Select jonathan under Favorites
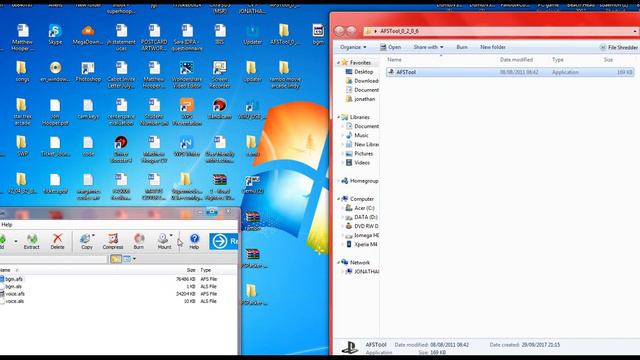640x360 pixels. pyautogui.click(x=360, y=99)
